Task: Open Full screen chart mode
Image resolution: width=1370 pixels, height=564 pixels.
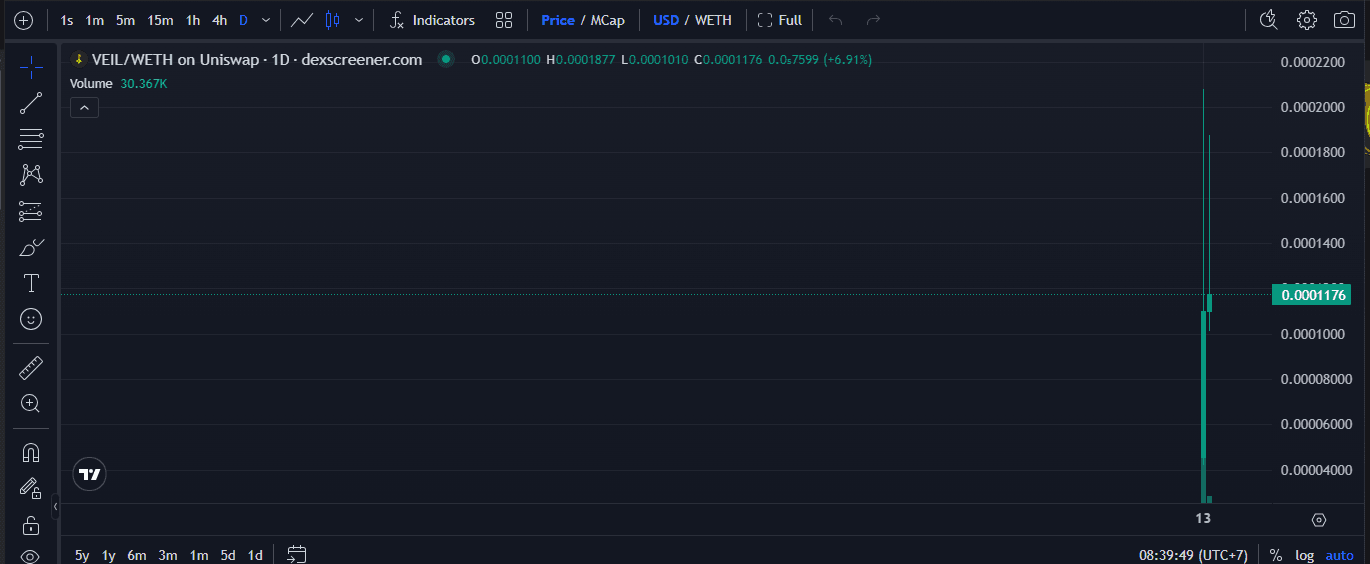Action: pyautogui.click(x=780, y=20)
